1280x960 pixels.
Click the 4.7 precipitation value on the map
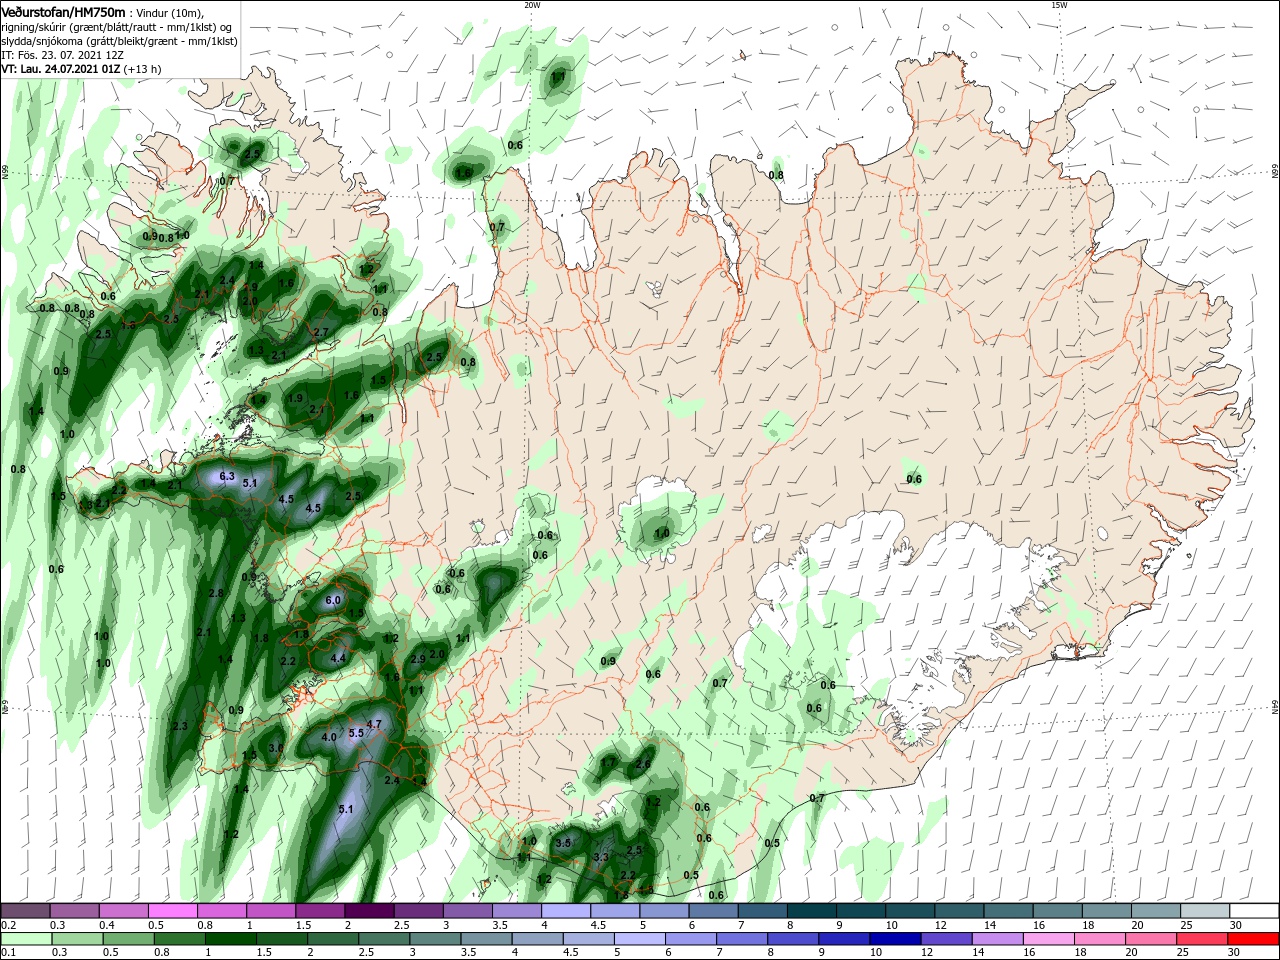point(375,723)
